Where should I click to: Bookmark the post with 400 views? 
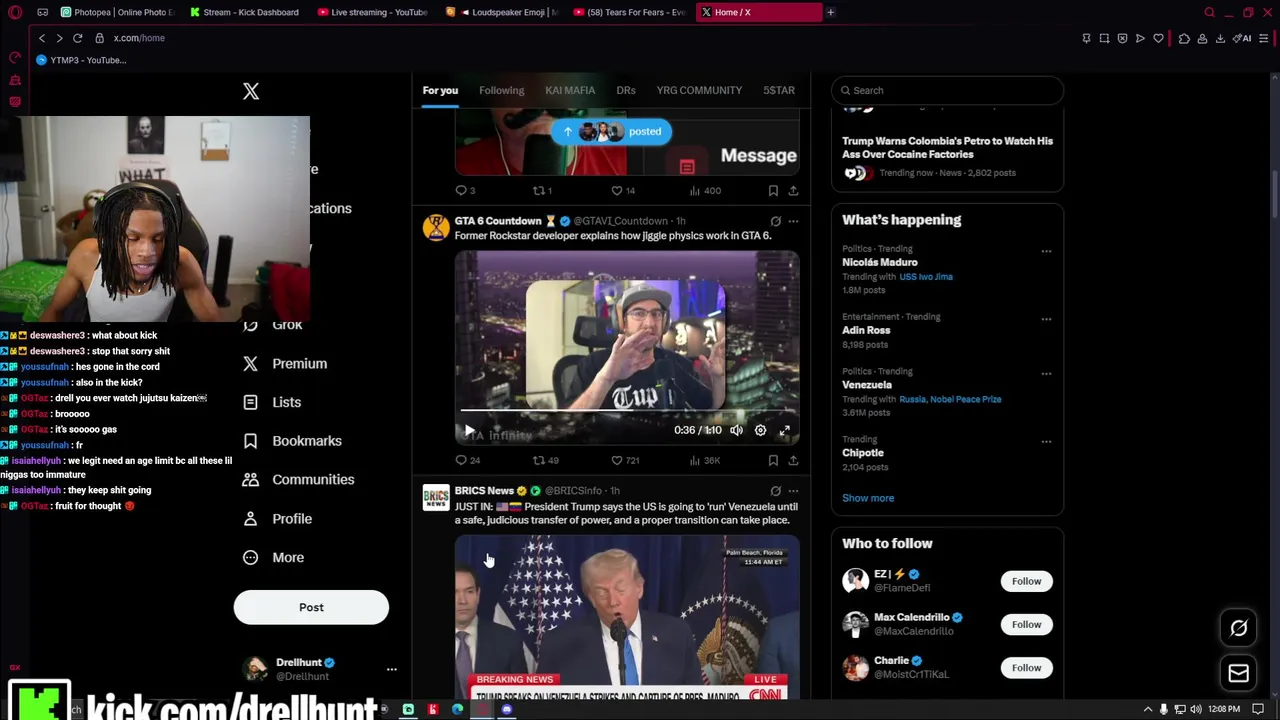773,190
